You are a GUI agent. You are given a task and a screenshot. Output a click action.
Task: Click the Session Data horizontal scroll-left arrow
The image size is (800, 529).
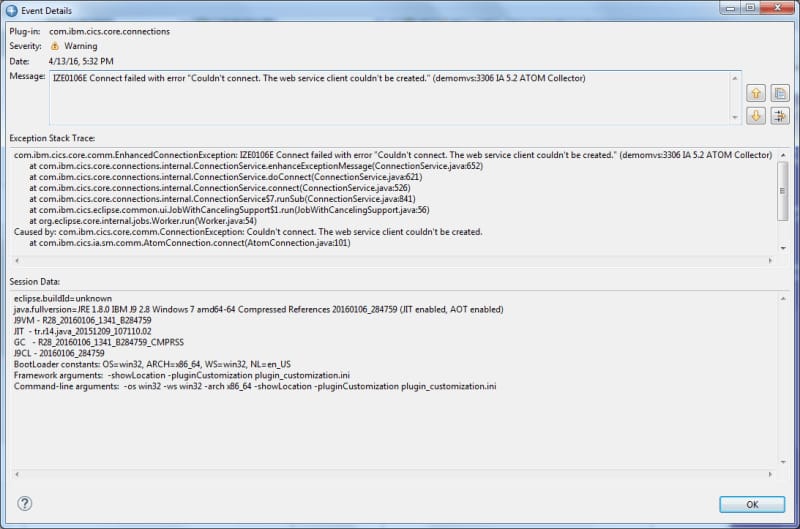pos(17,474)
